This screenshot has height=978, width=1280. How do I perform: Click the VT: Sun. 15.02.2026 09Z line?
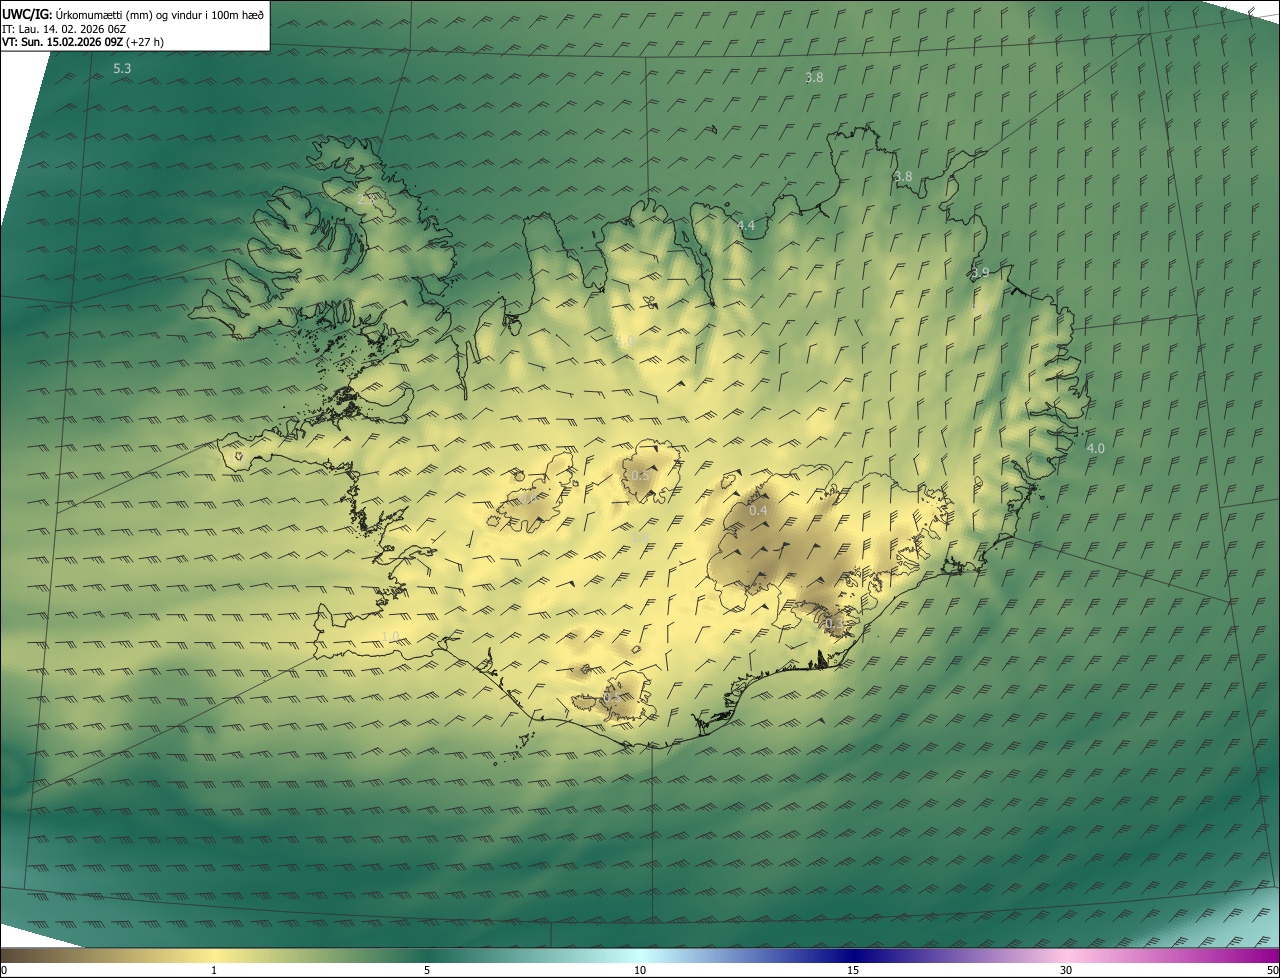coord(83,42)
